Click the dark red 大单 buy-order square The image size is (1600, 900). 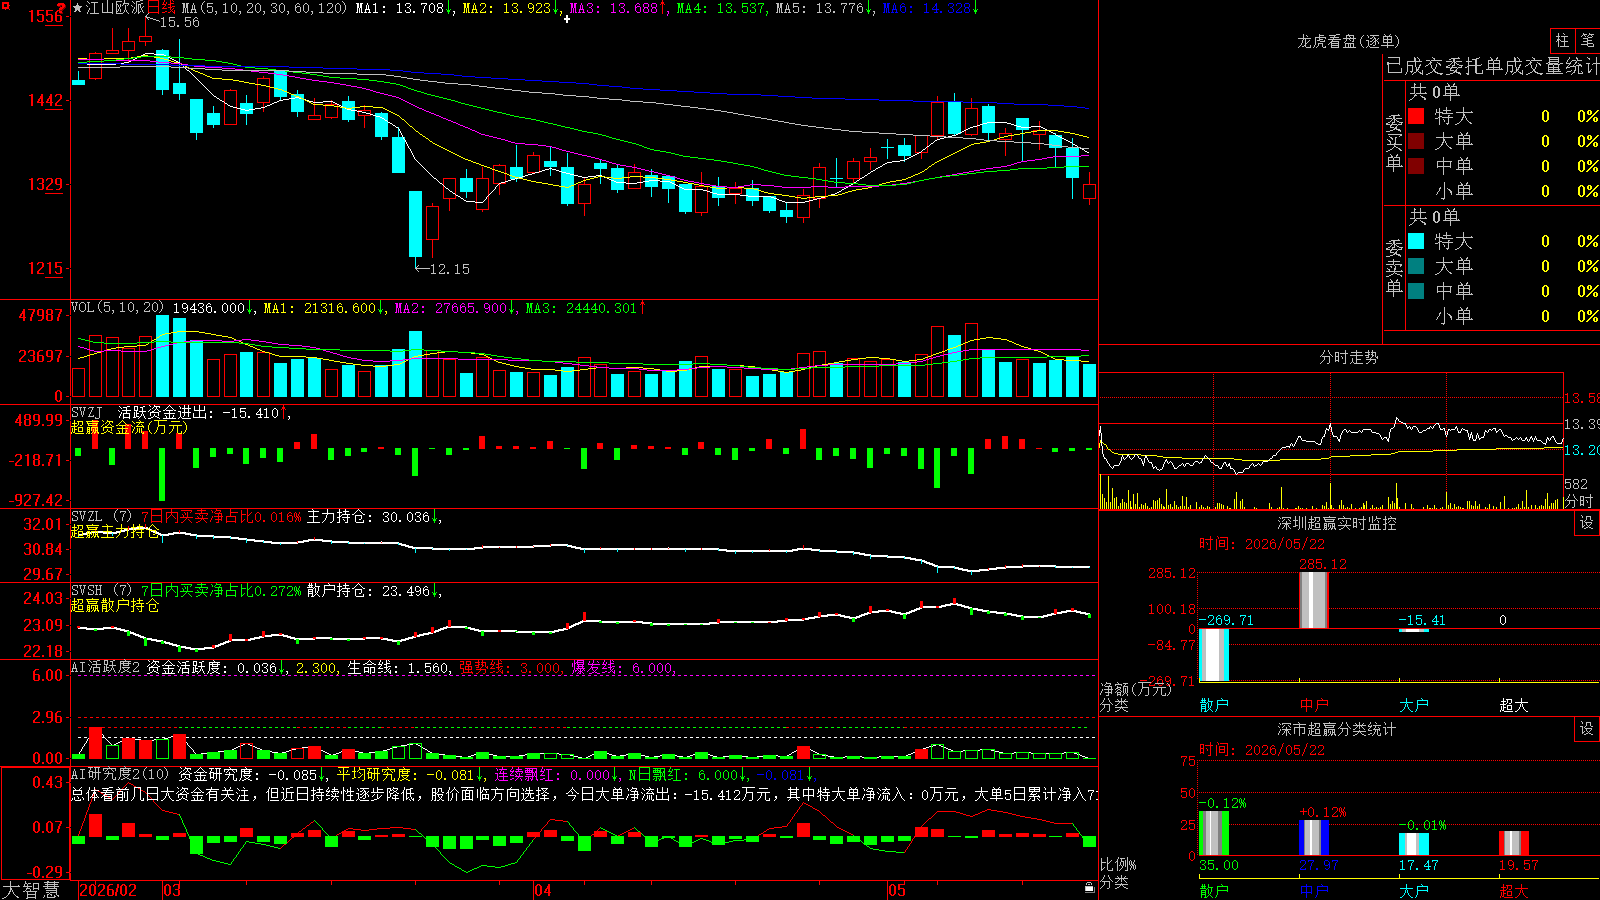[x=1416, y=141]
